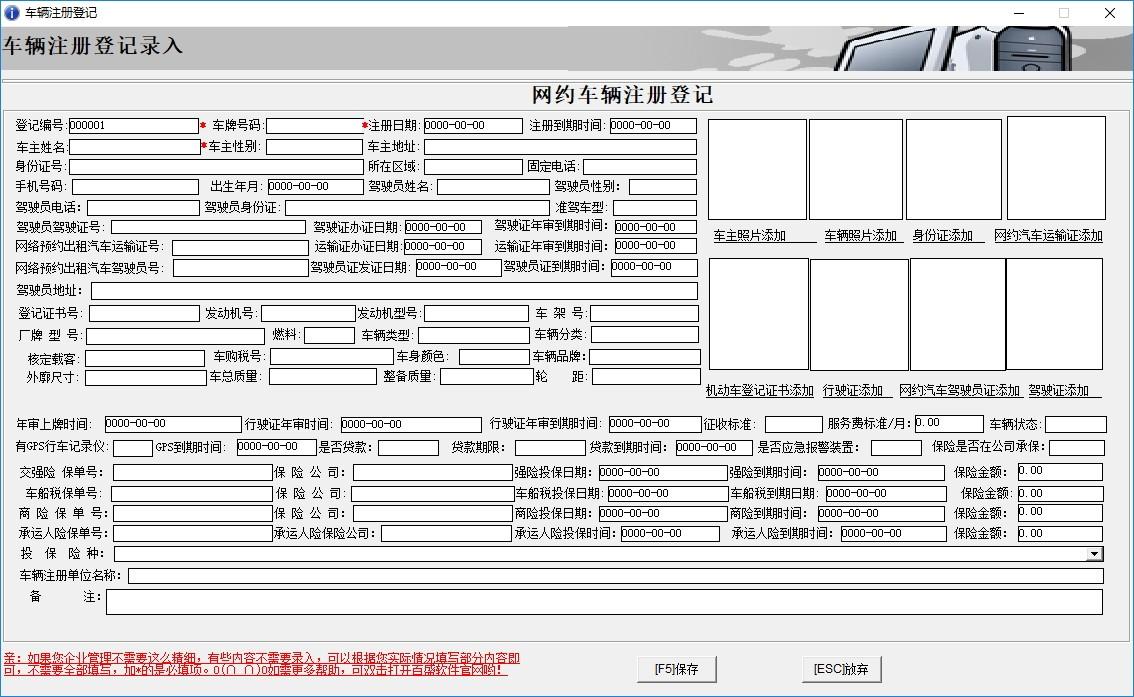
Task: Focus the 手机号码 input field
Action: (135, 187)
